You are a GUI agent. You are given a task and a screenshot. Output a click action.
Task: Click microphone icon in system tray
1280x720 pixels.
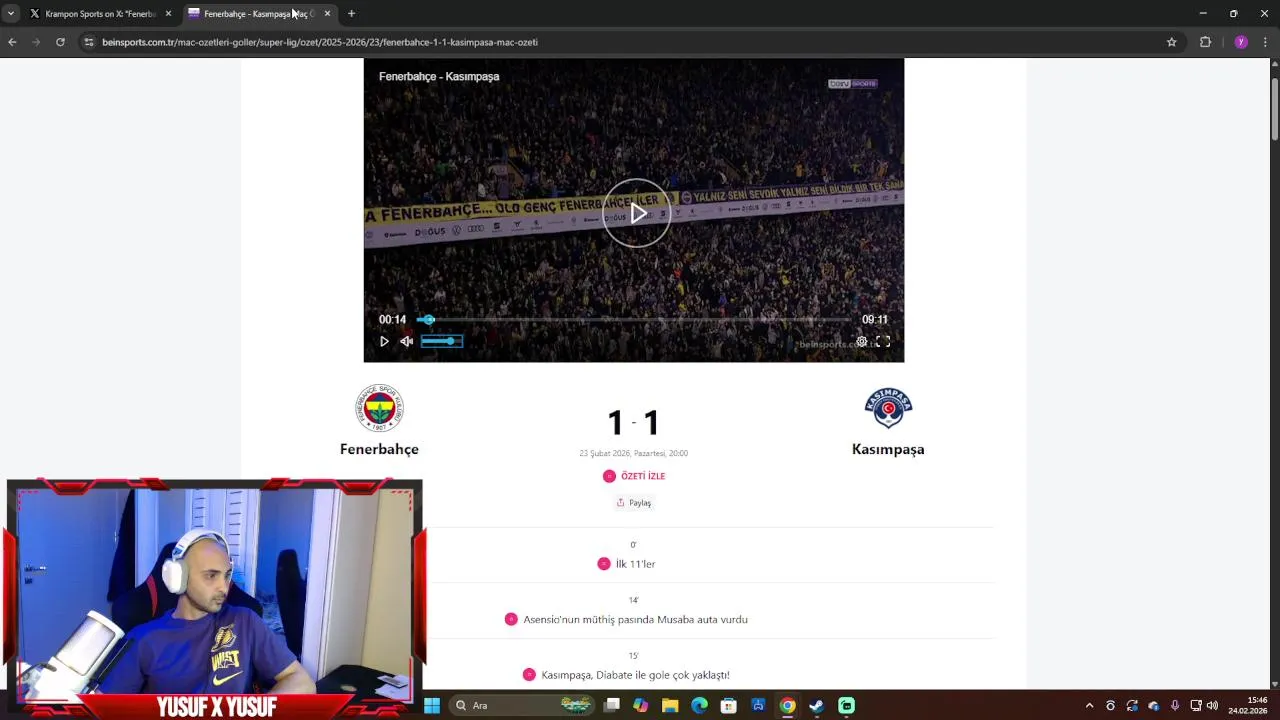click(1175, 705)
